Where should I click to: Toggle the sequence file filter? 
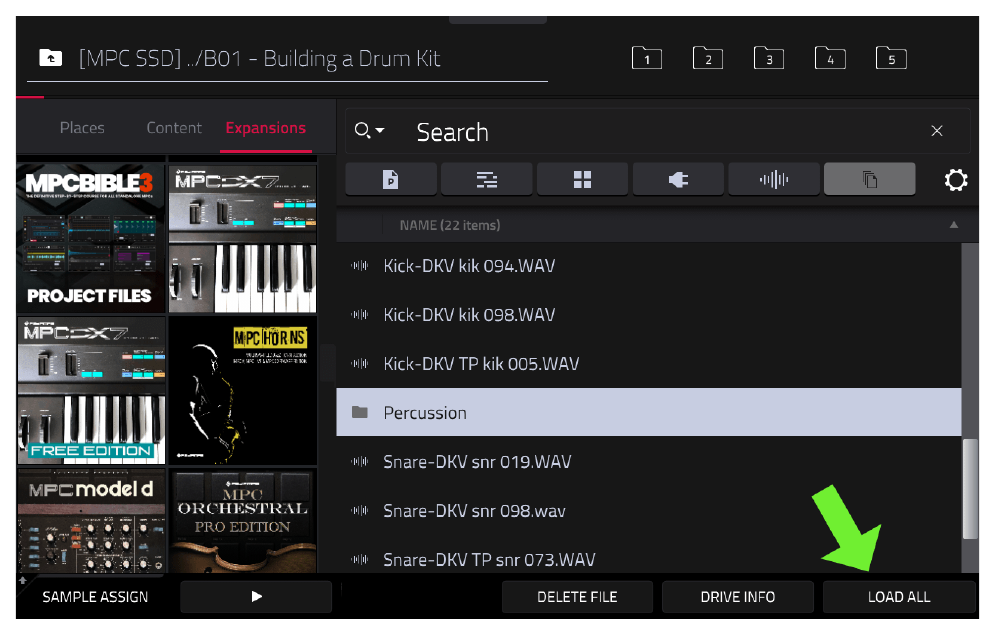click(487, 179)
